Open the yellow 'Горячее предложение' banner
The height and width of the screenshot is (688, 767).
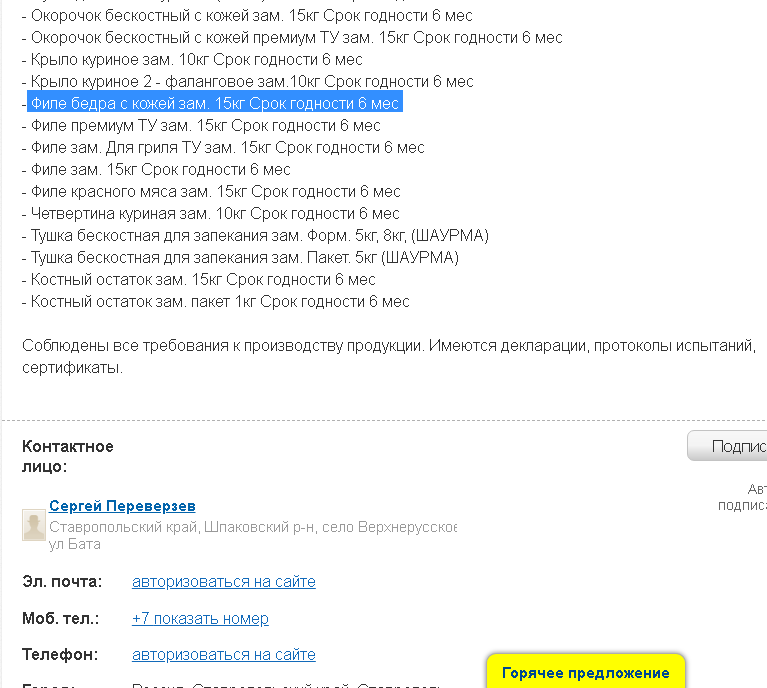pyautogui.click(x=586, y=672)
